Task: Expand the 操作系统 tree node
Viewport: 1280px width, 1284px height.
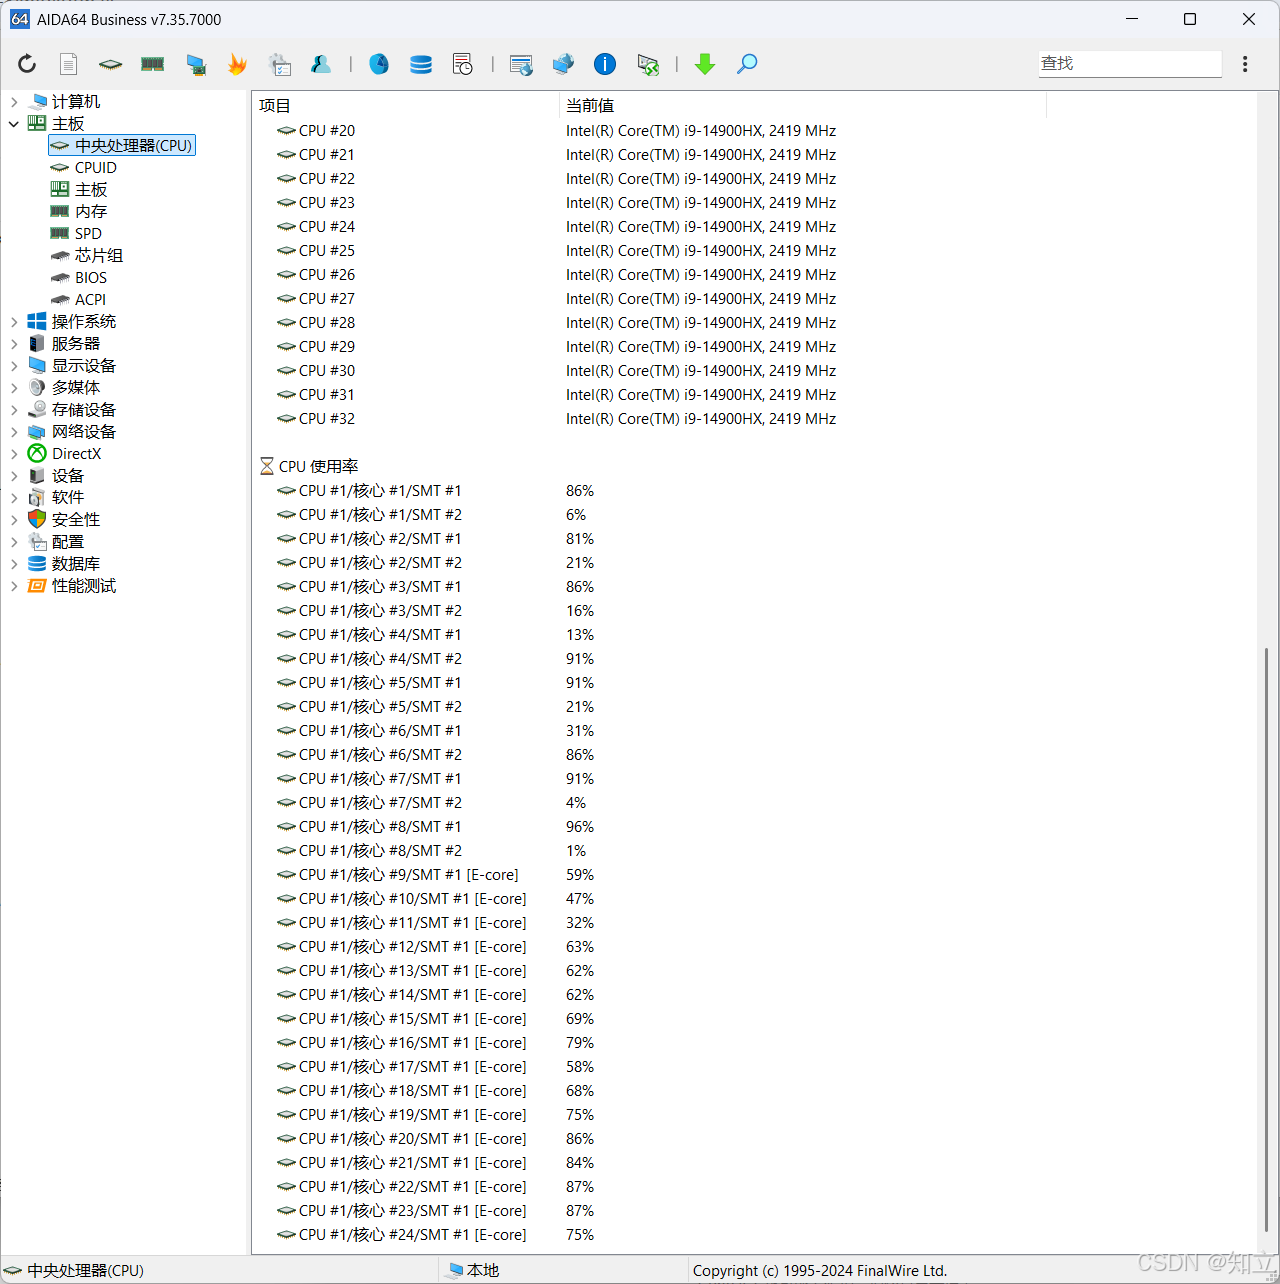Action: [x=14, y=322]
